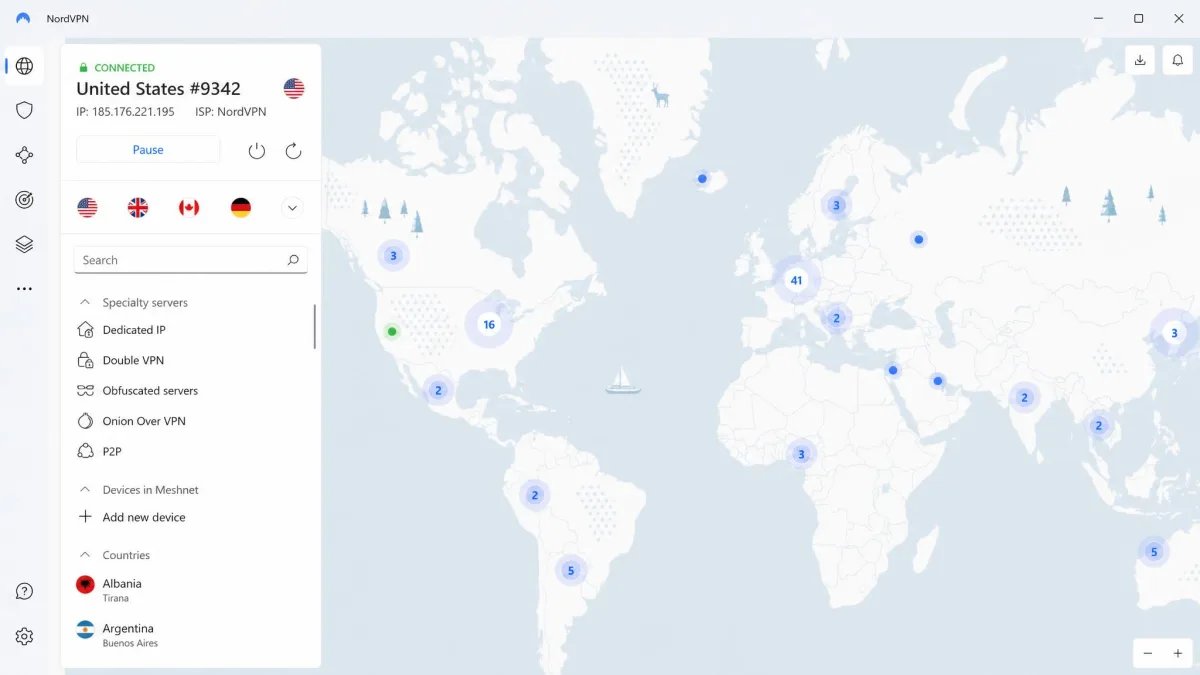This screenshot has height=675, width=1200.
Task: Open the stacked layers icon in sidebar
Action: tap(24, 244)
